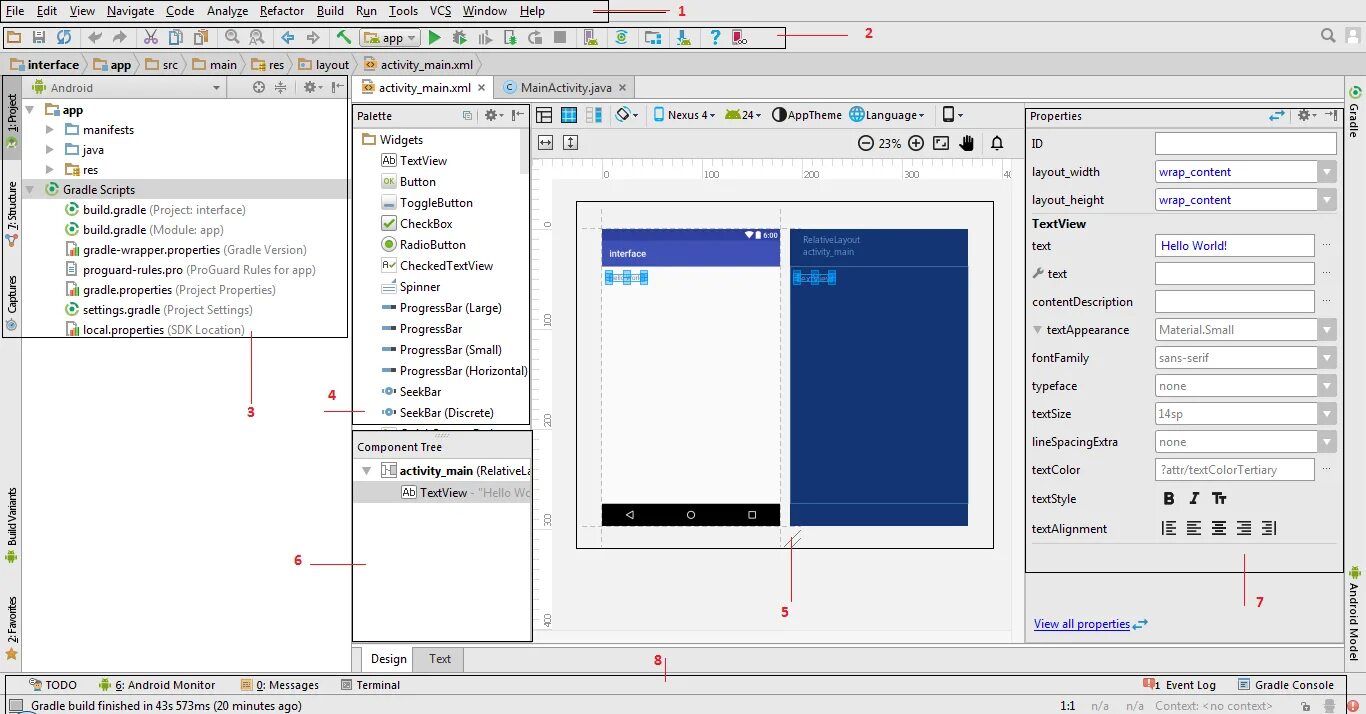Click the Paste clipboard icon
This screenshot has width=1366, height=714.
click(201, 38)
